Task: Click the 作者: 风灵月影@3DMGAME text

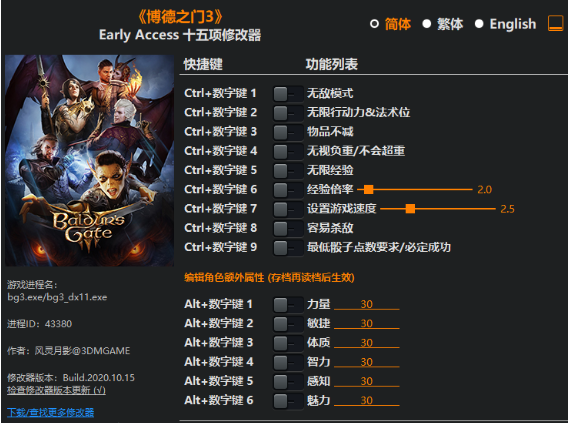Action: pos(68,351)
